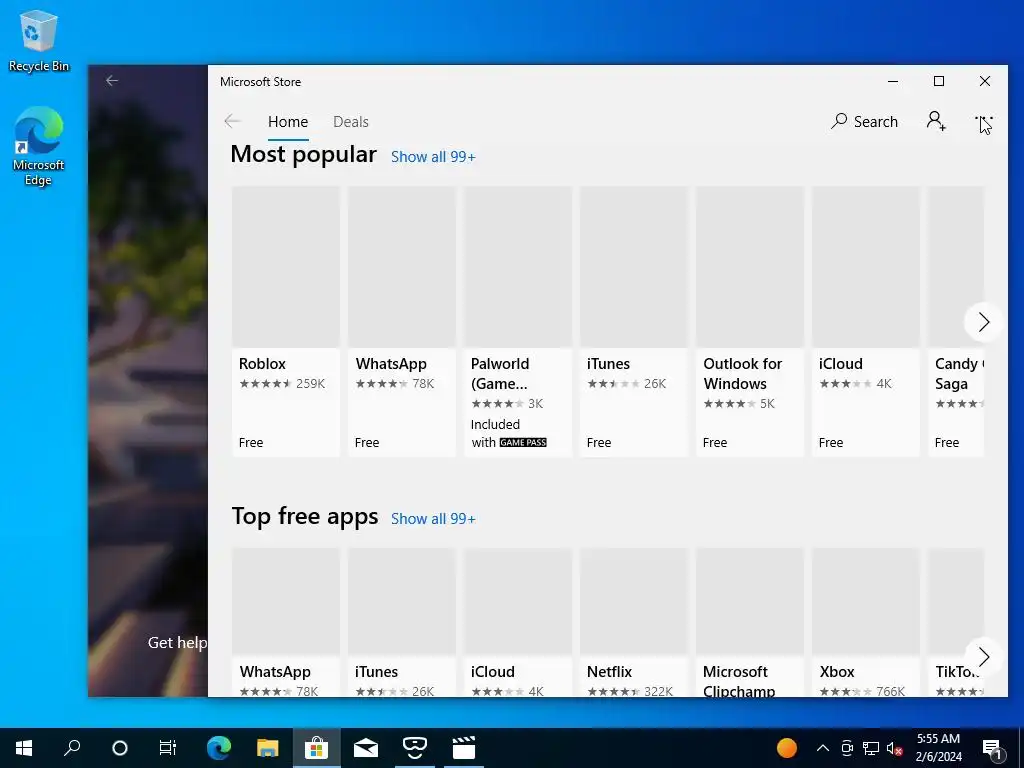
Task: Click the Candy Crush Saga title
Action: tap(959, 374)
